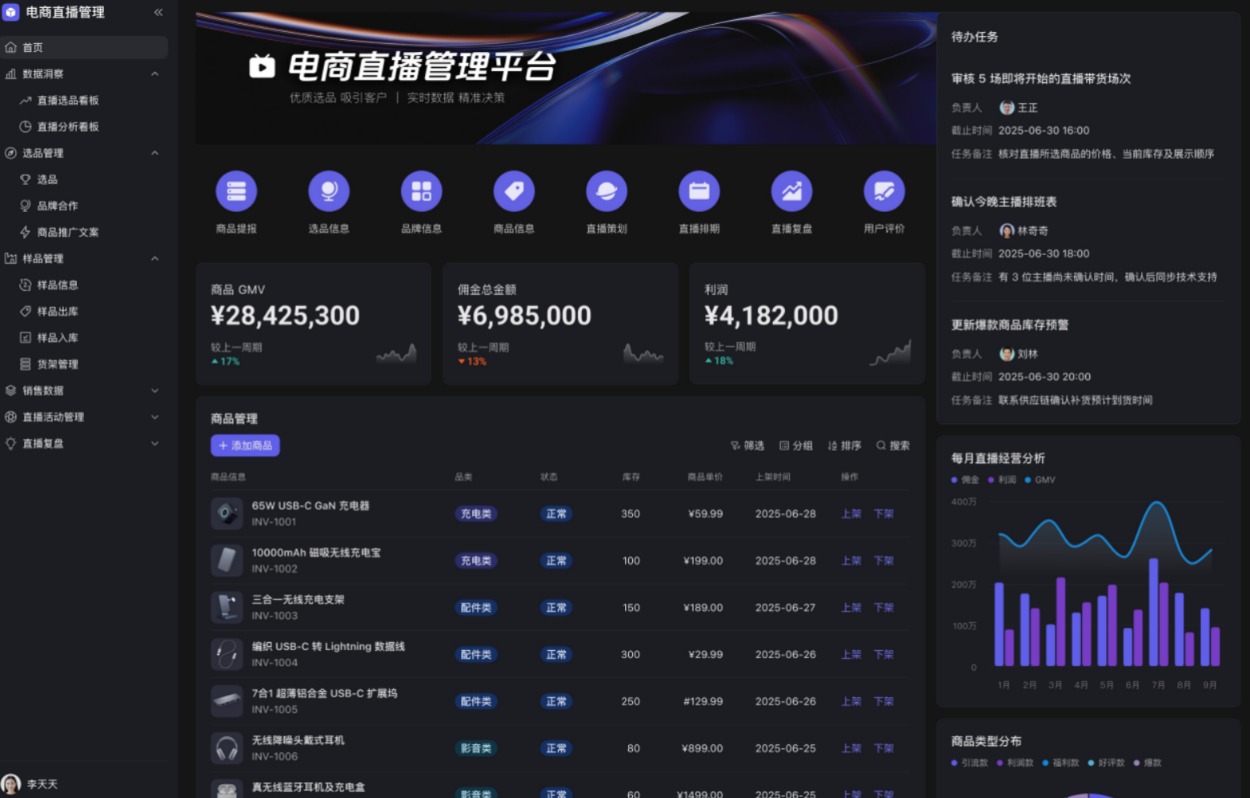Image resolution: width=1250 pixels, height=798 pixels.
Task: Open the 直播策划 planet icon
Action: click(606, 191)
